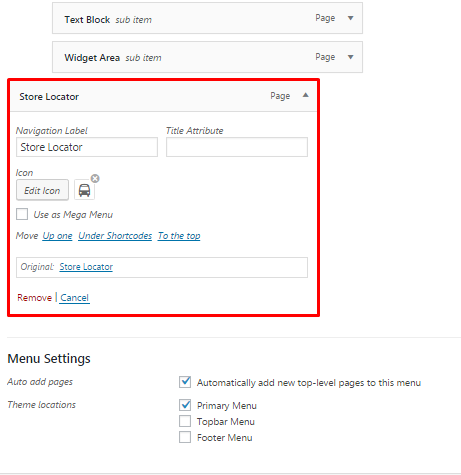Select the Text Block sub item bar
This screenshot has width=461, height=475.
(207, 18)
